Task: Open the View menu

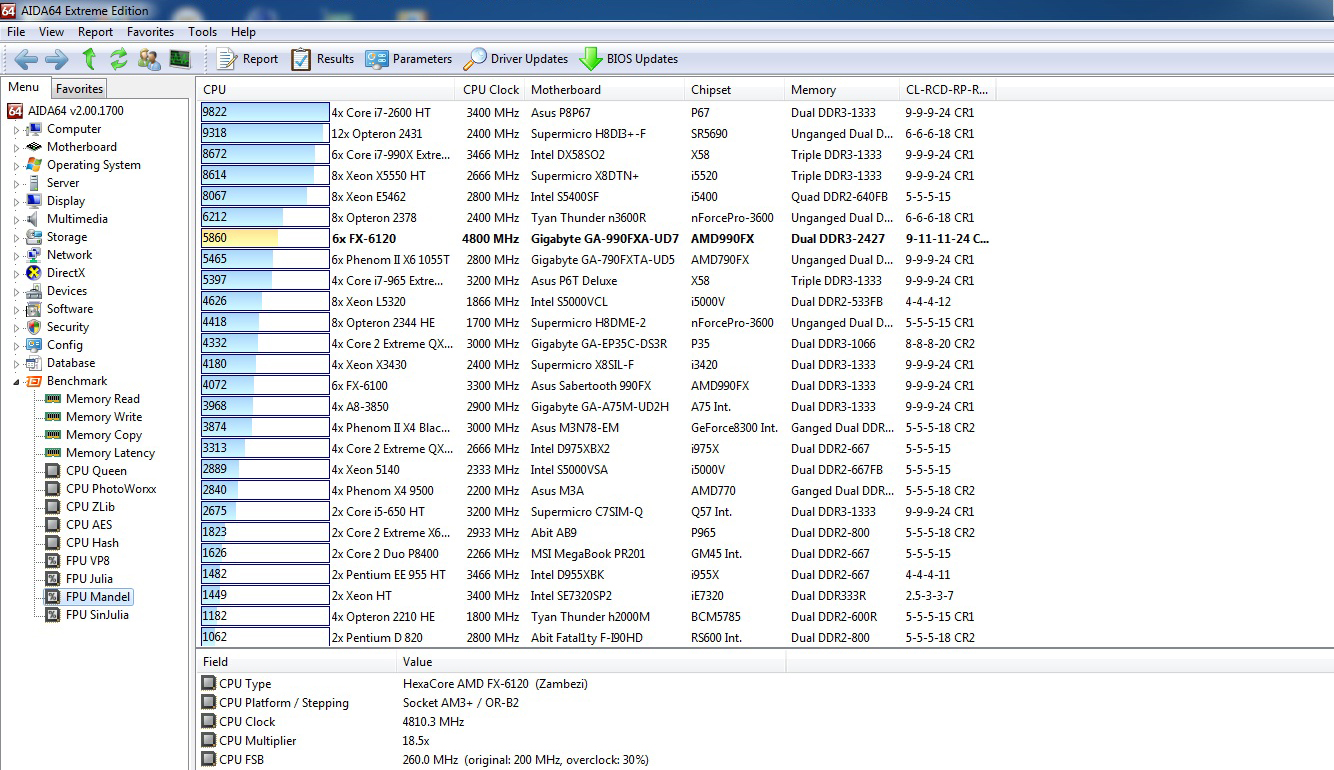Action: (x=51, y=32)
